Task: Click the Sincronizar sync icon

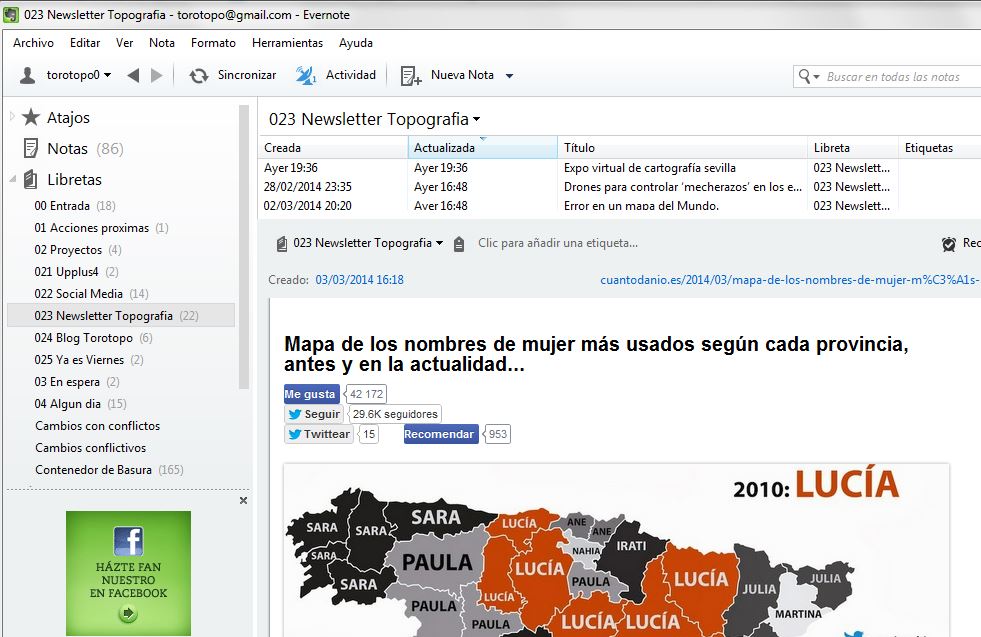Action: click(x=199, y=76)
